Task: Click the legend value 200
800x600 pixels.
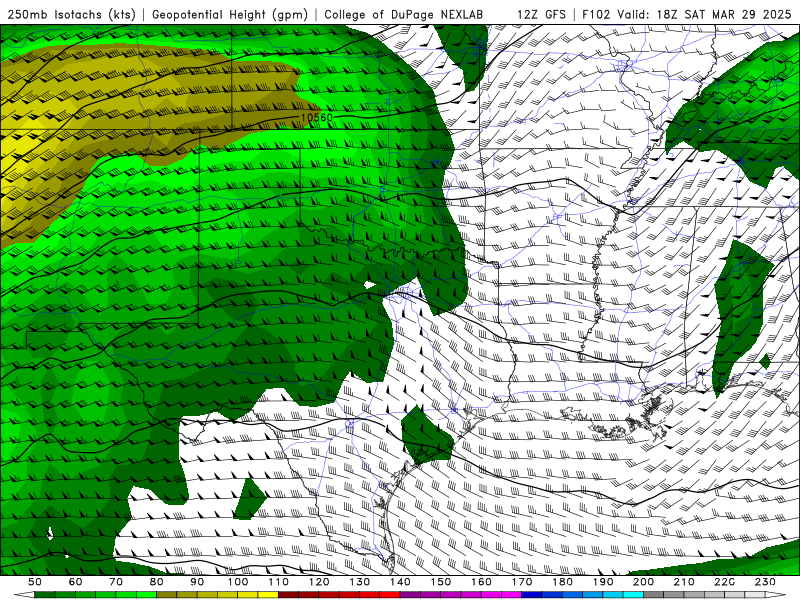Action: point(643,582)
